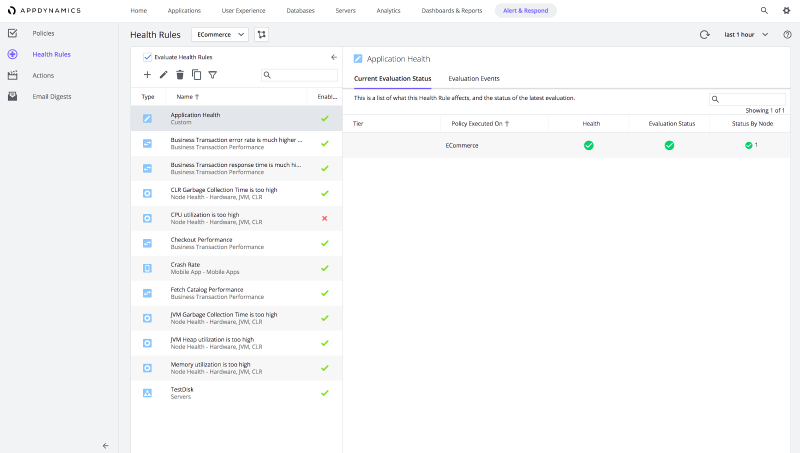800x453 pixels.
Task: Open the Alert & Respond section
Action: 526,10
